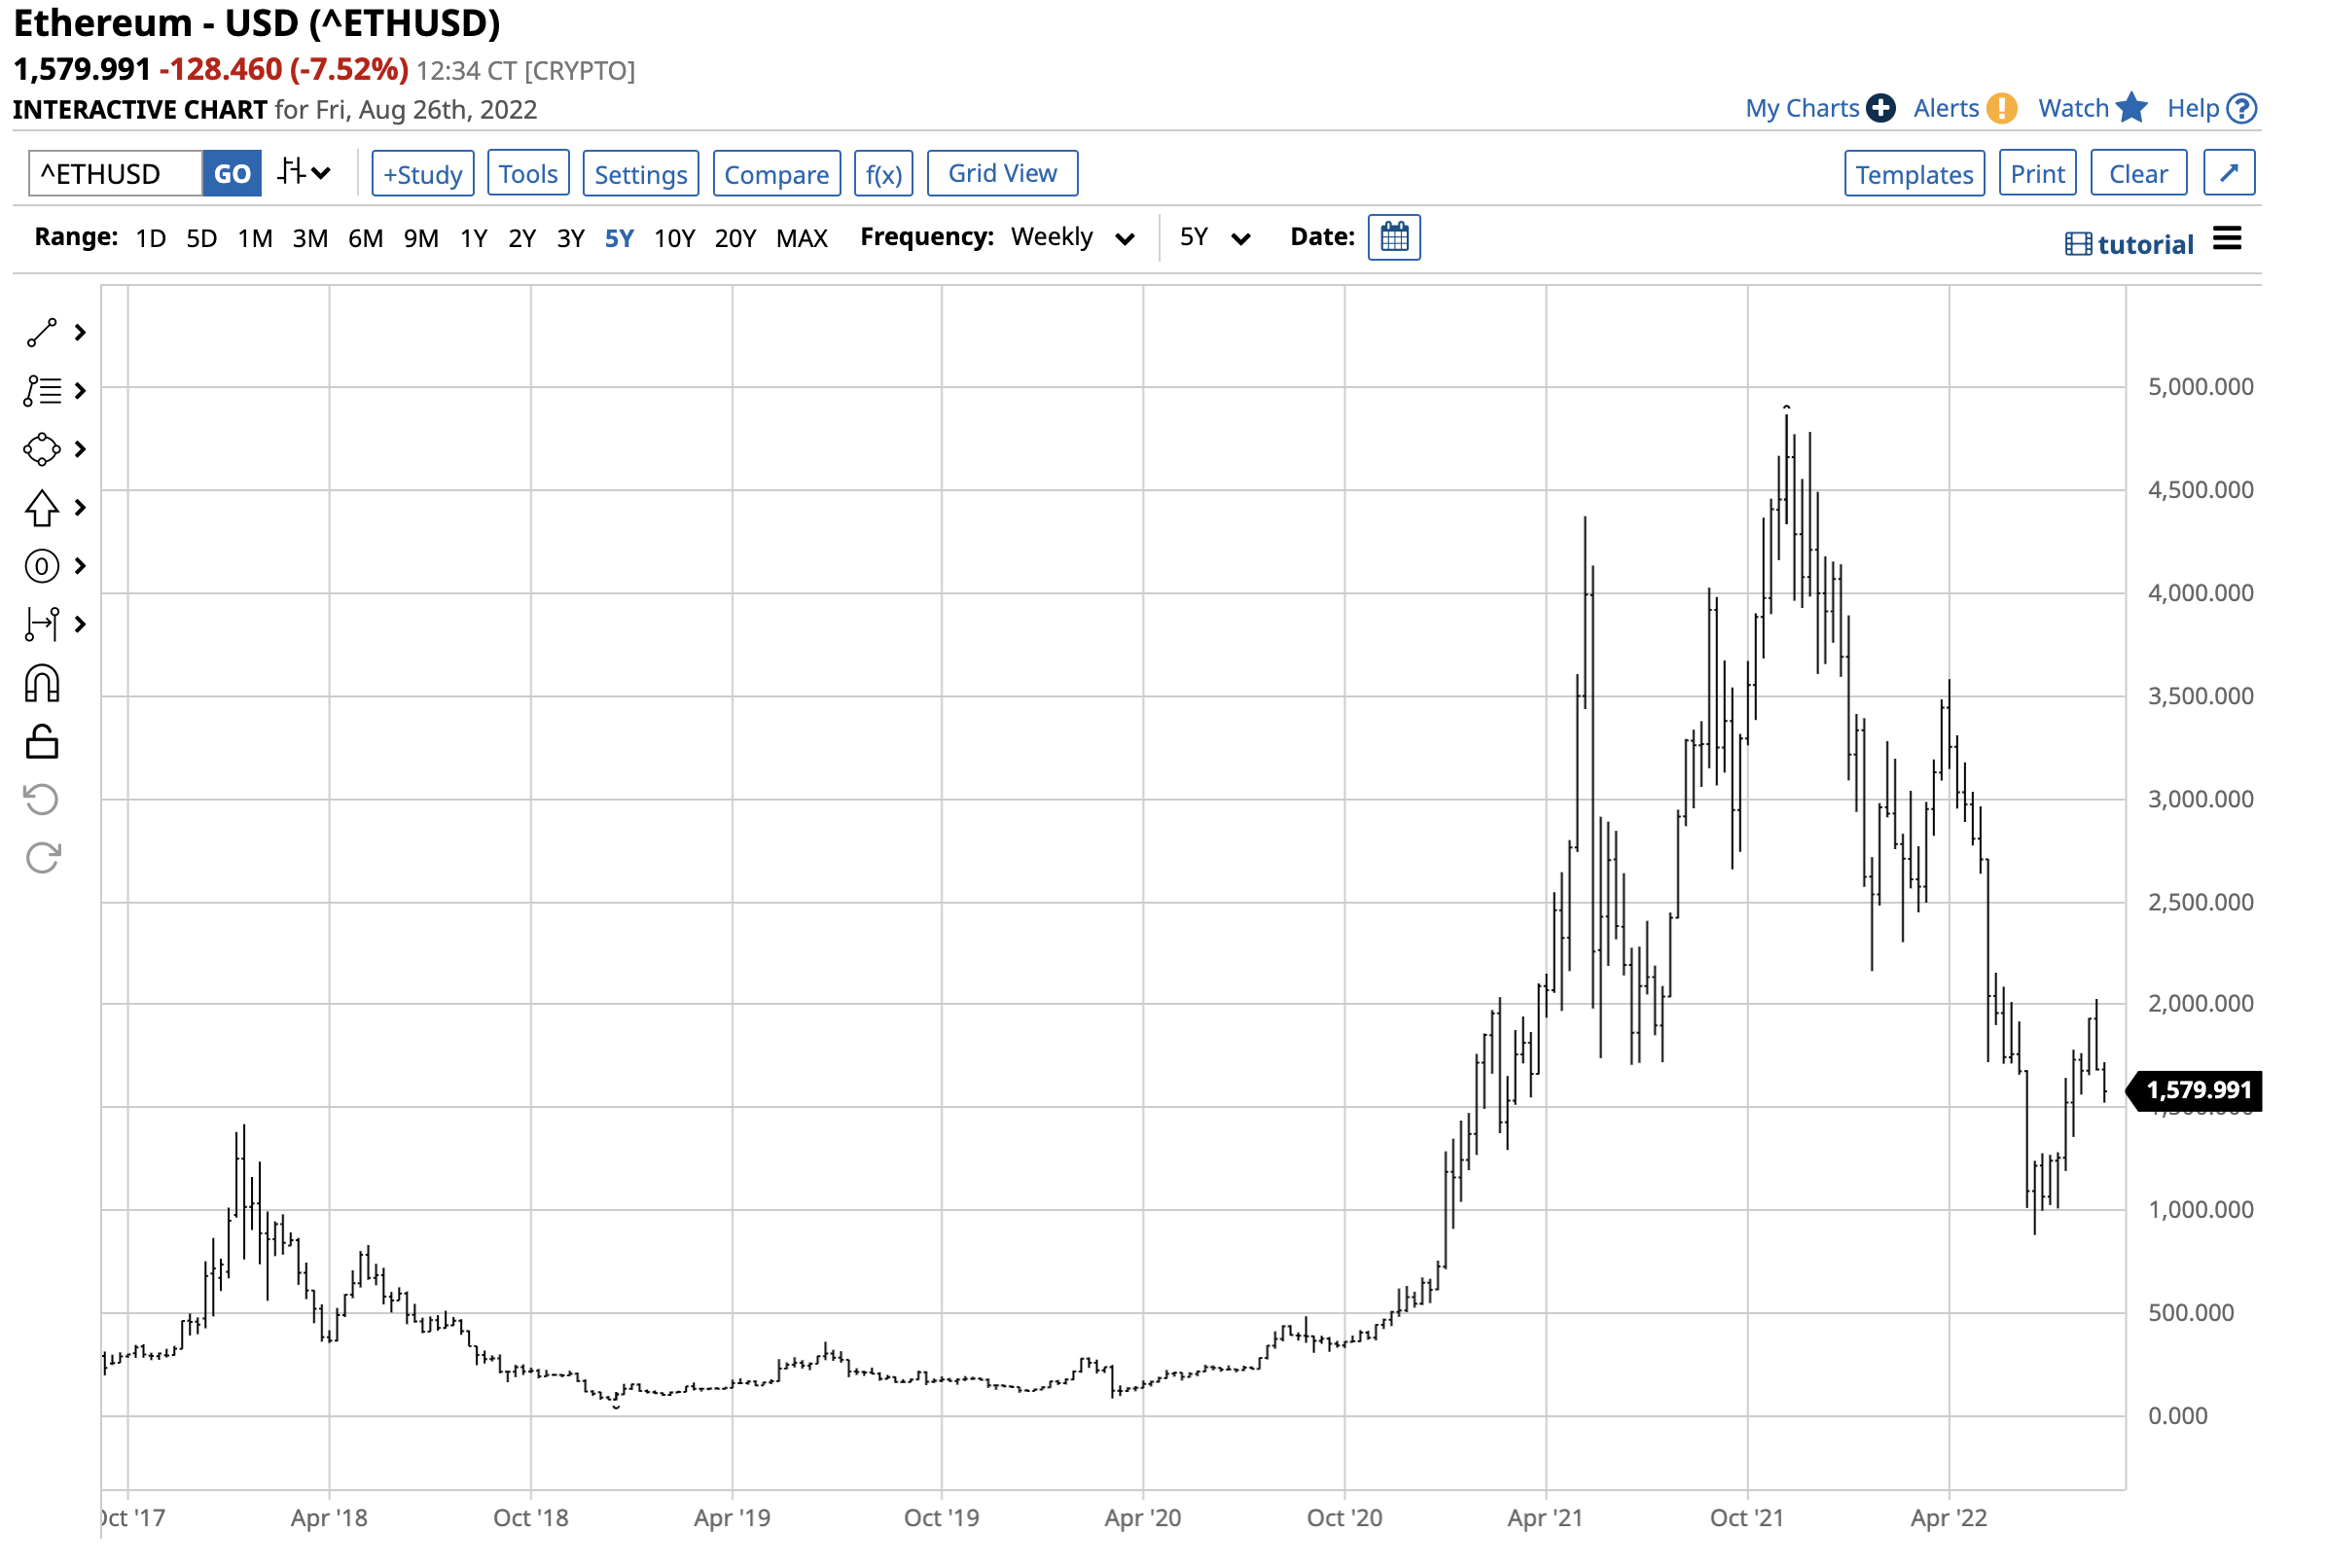Viewport: 2327px width, 1568px height.
Task: Click the GO button
Action: [232, 174]
